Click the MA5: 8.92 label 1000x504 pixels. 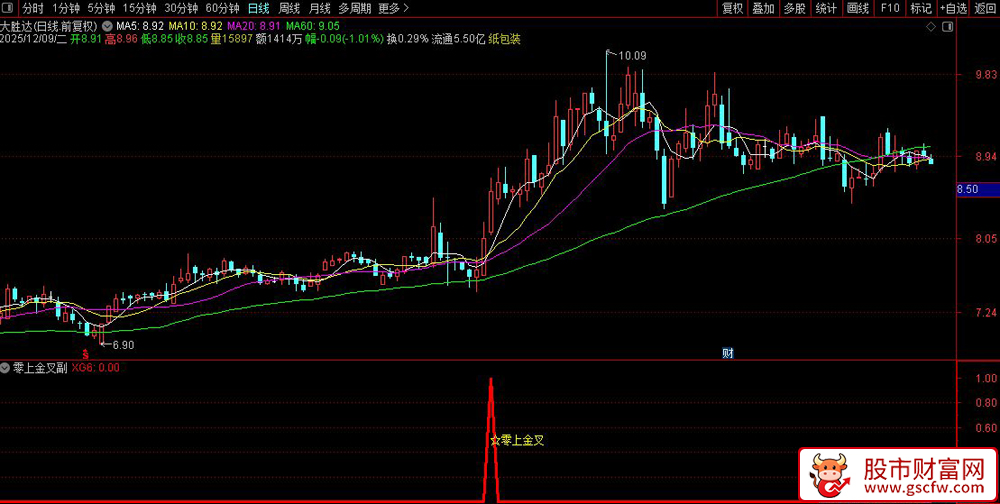click(x=139, y=26)
